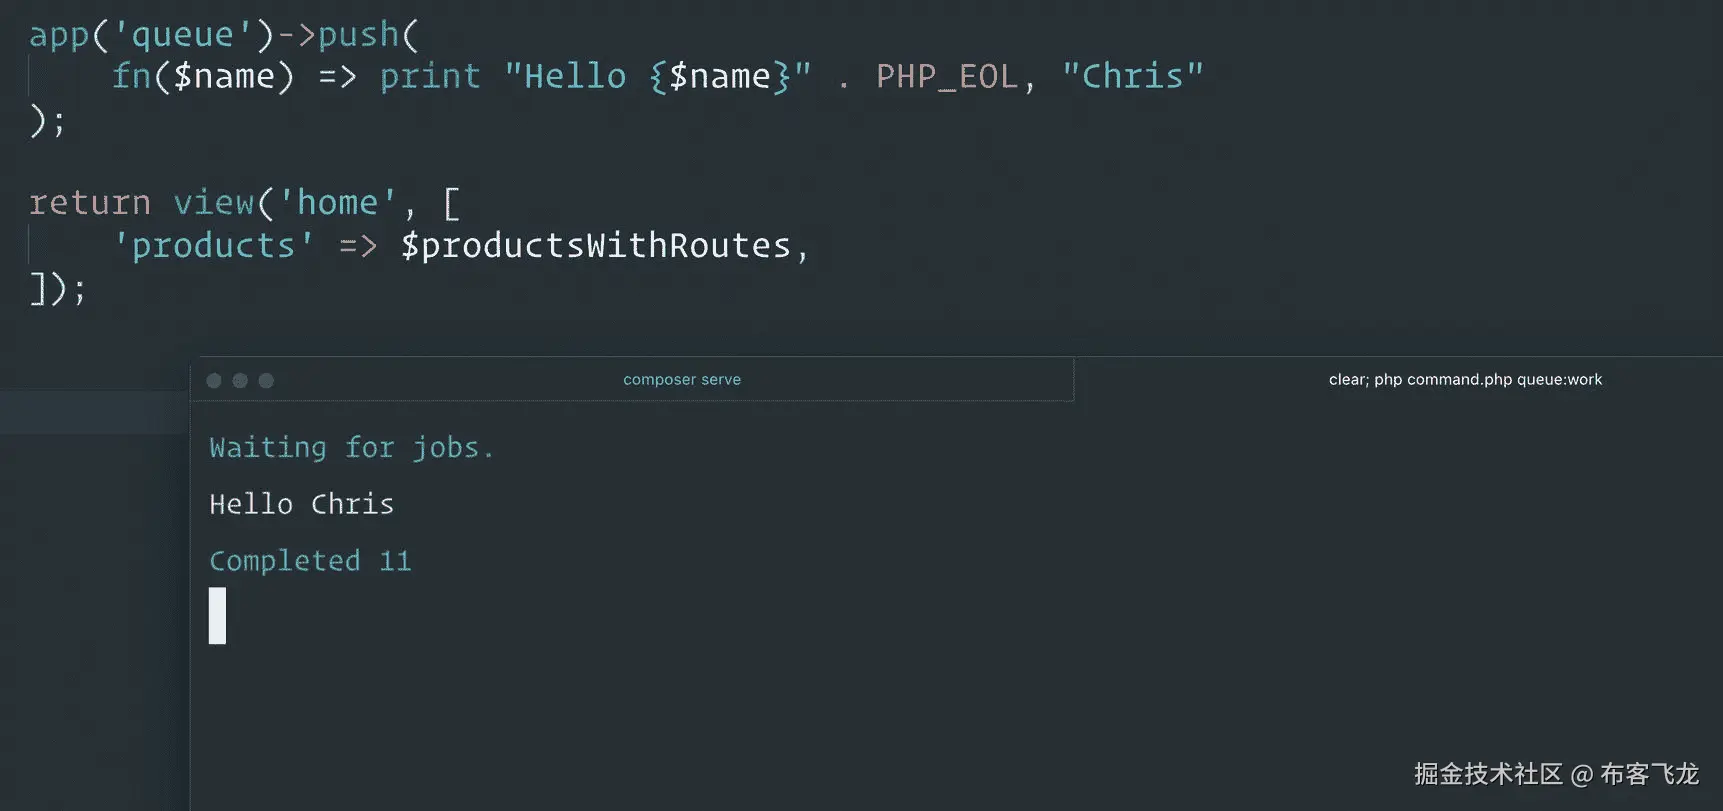The height and width of the screenshot is (811, 1723).
Task: Click the 掘金技术社区 watermark text
Action: pyautogui.click(x=1487, y=774)
